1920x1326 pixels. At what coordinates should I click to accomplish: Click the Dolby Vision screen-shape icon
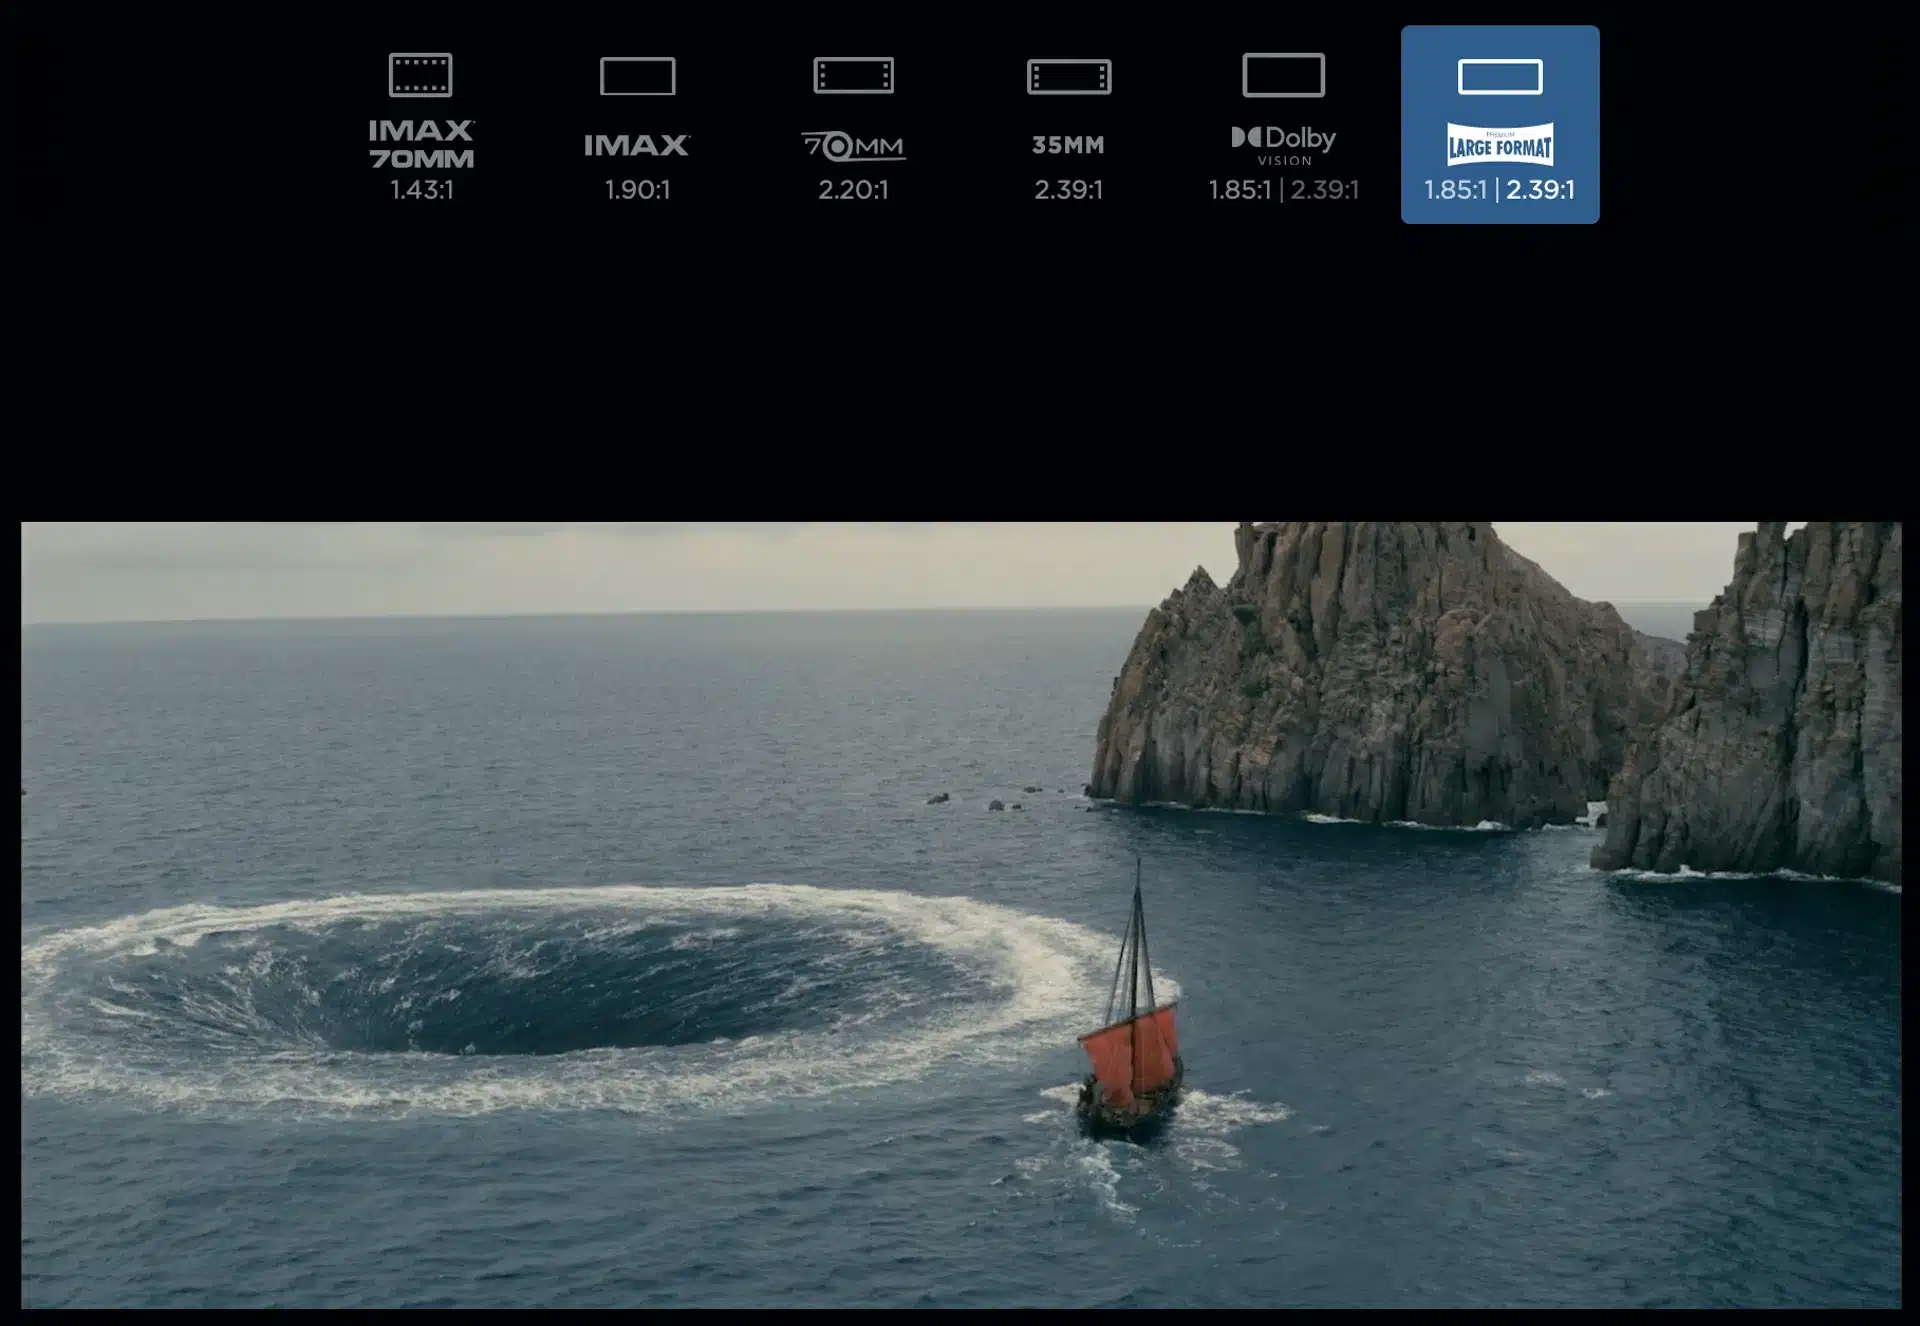(1284, 75)
